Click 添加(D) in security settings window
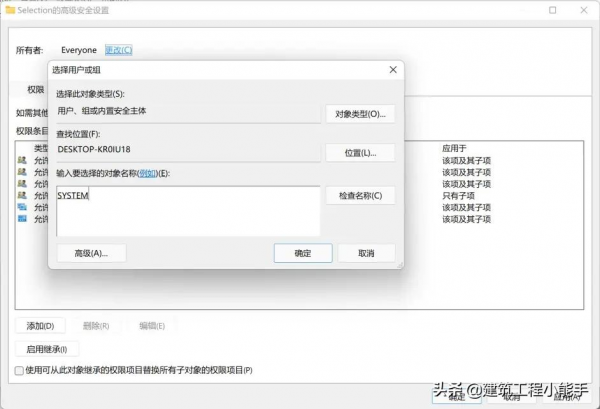600x409 pixels. pyautogui.click(x=40, y=326)
